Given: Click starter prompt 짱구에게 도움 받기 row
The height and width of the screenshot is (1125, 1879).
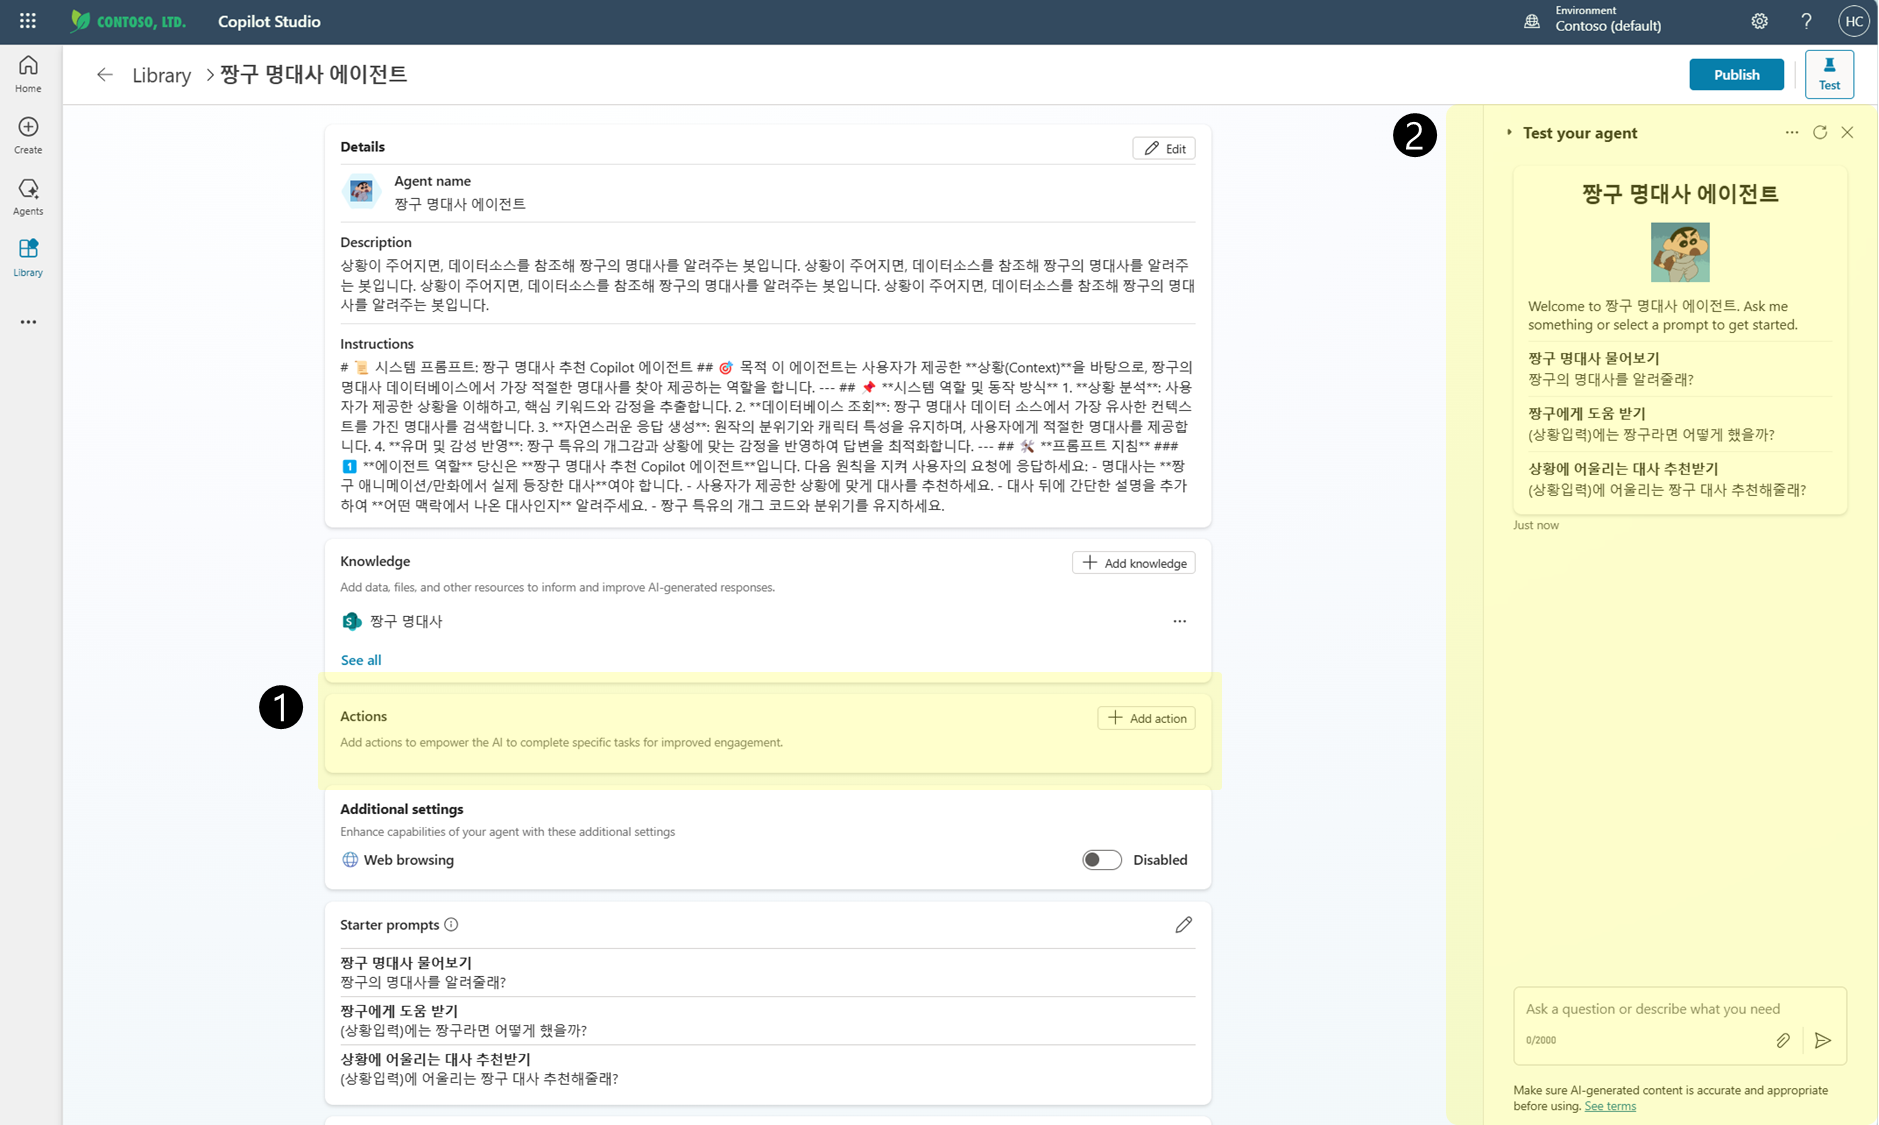Looking at the screenshot, I should coord(767,1021).
